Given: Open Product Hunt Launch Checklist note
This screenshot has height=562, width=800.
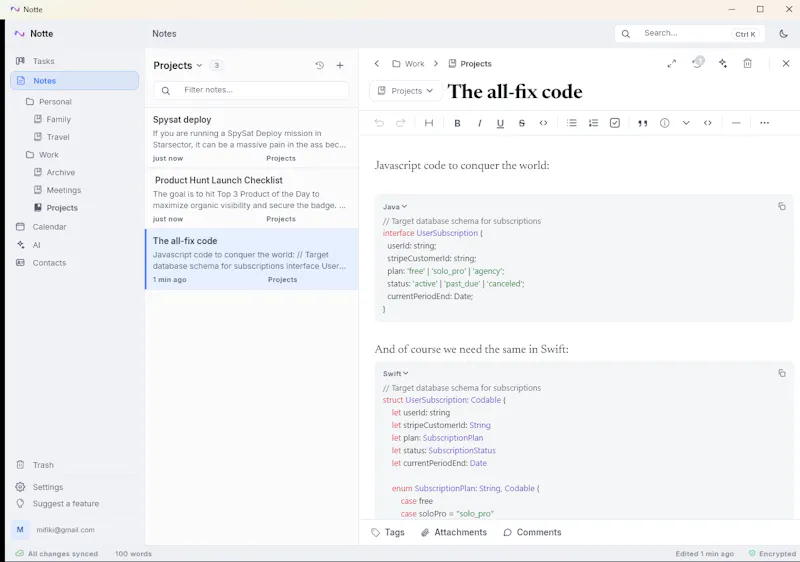Looking at the screenshot, I should point(252,198).
